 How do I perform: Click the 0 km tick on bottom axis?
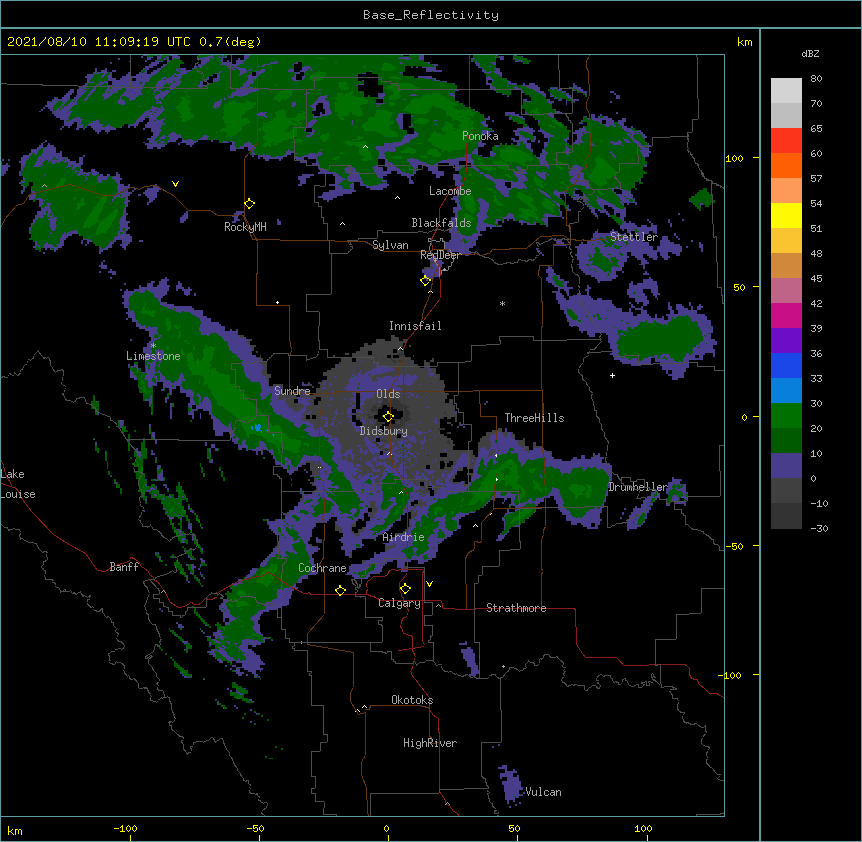coord(386,828)
